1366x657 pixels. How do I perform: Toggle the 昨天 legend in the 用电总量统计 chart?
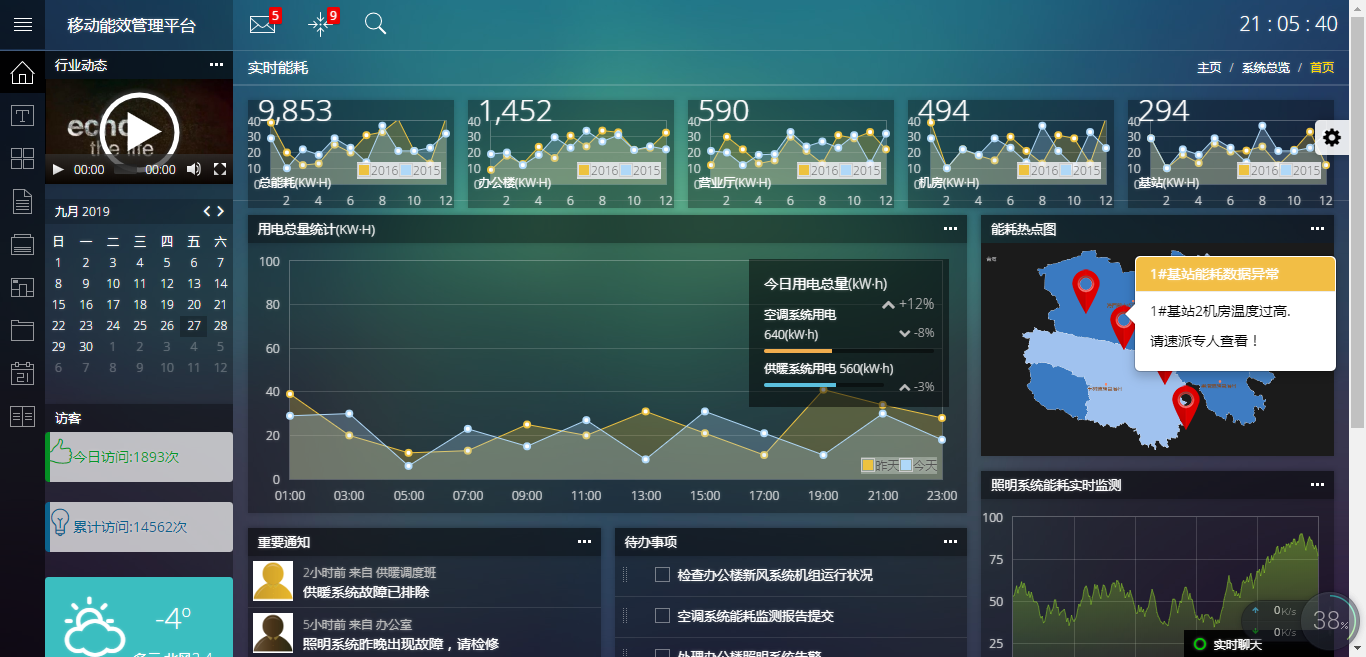868,466
